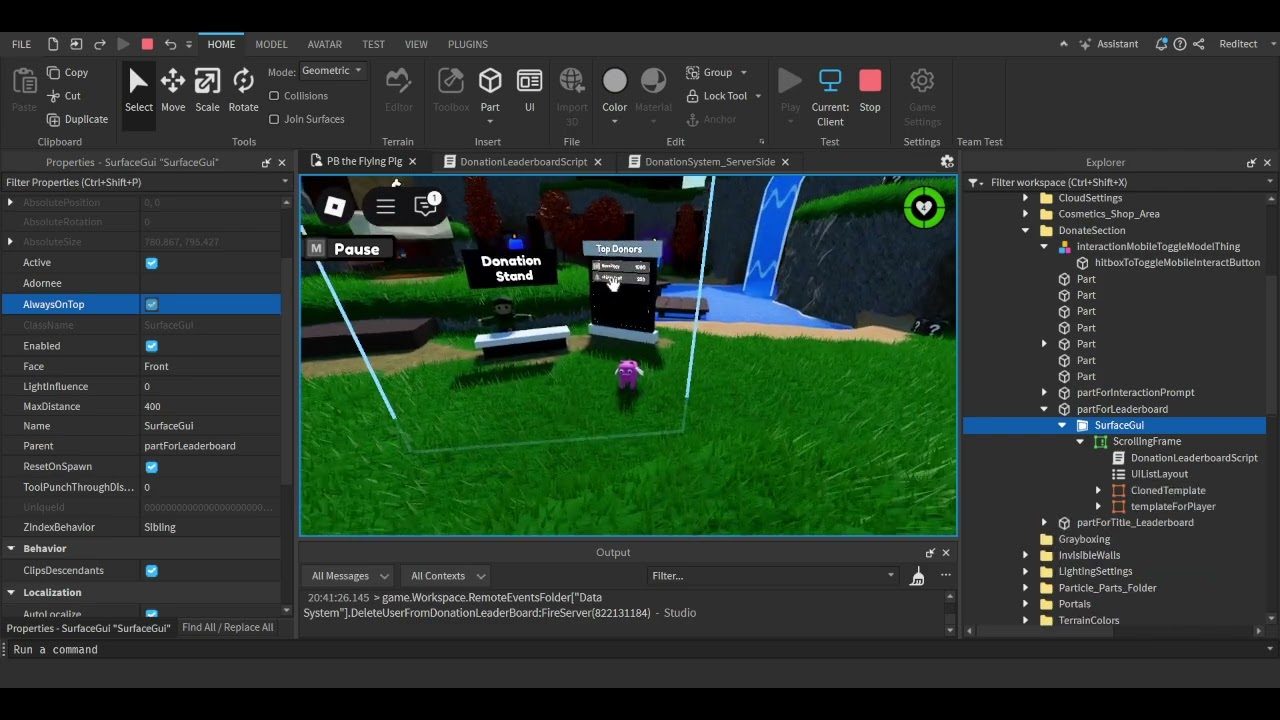Open the DonationLeaderboardScript tab
1280x720 pixels.
523,162
